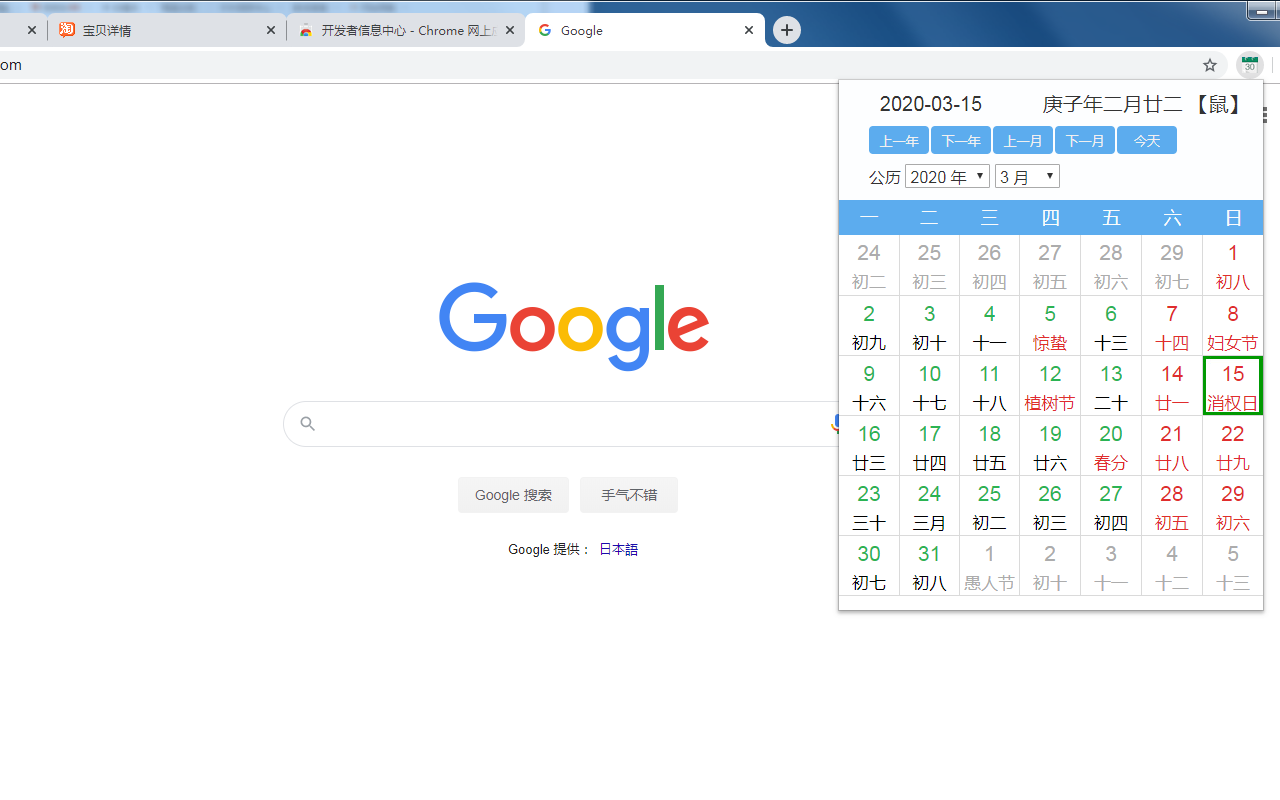
Task: Select March 14 廿一 date cell
Action: coord(1172,386)
